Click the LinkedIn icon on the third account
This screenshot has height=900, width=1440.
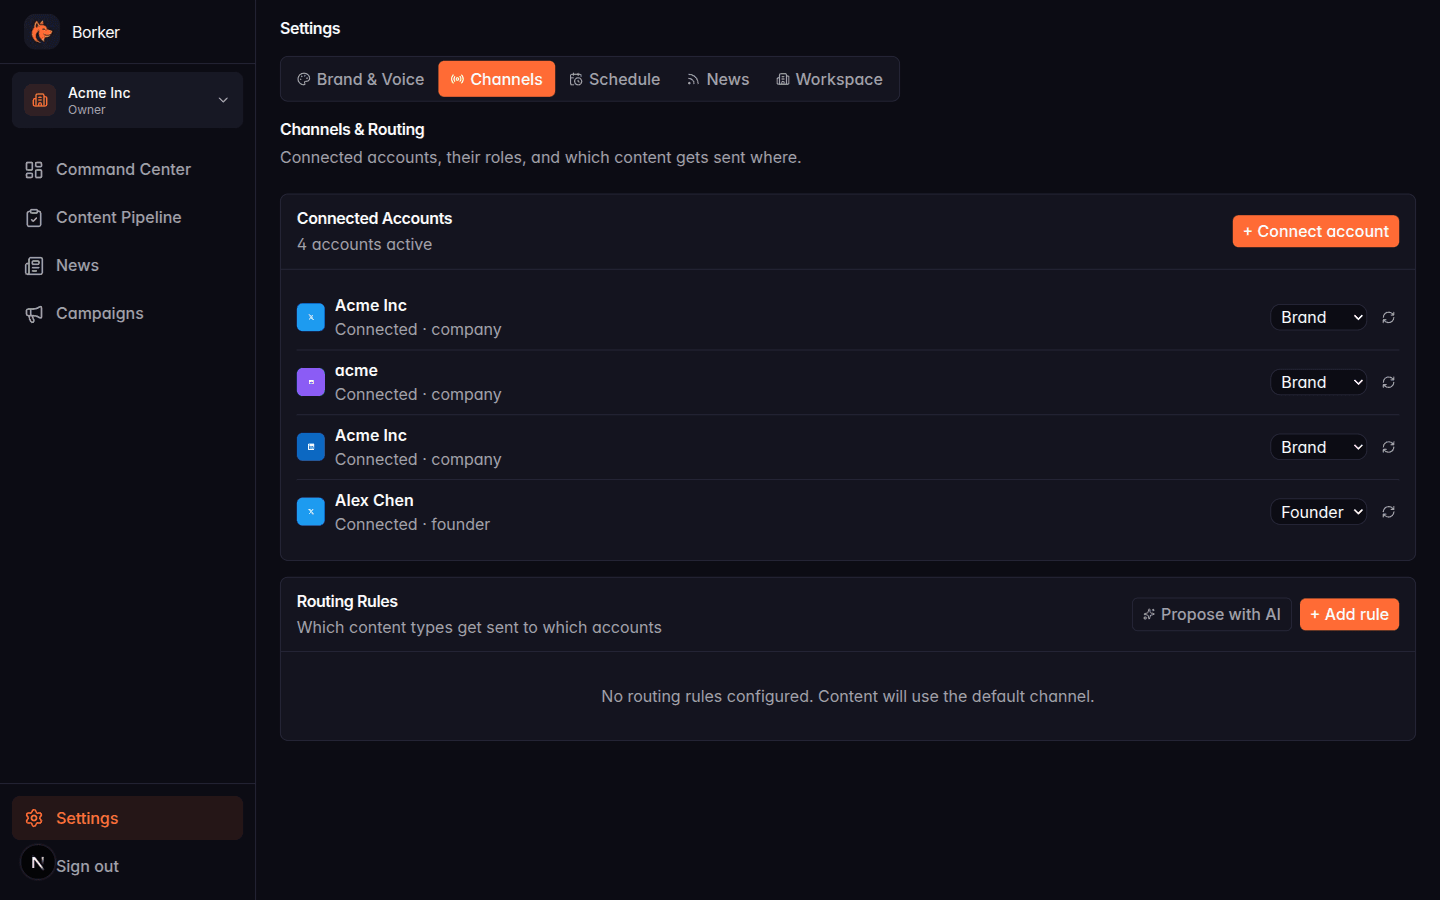point(310,446)
